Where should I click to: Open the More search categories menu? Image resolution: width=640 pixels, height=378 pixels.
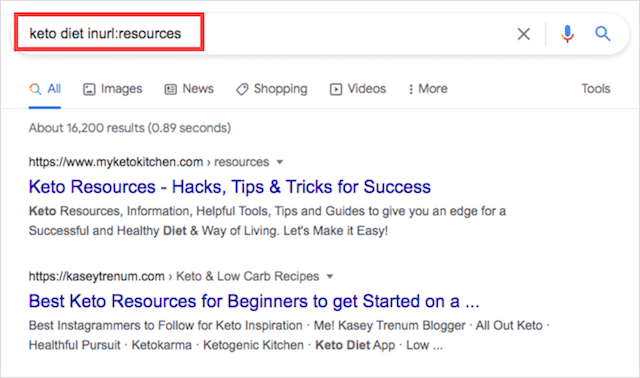pyautogui.click(x=428, y=89)
